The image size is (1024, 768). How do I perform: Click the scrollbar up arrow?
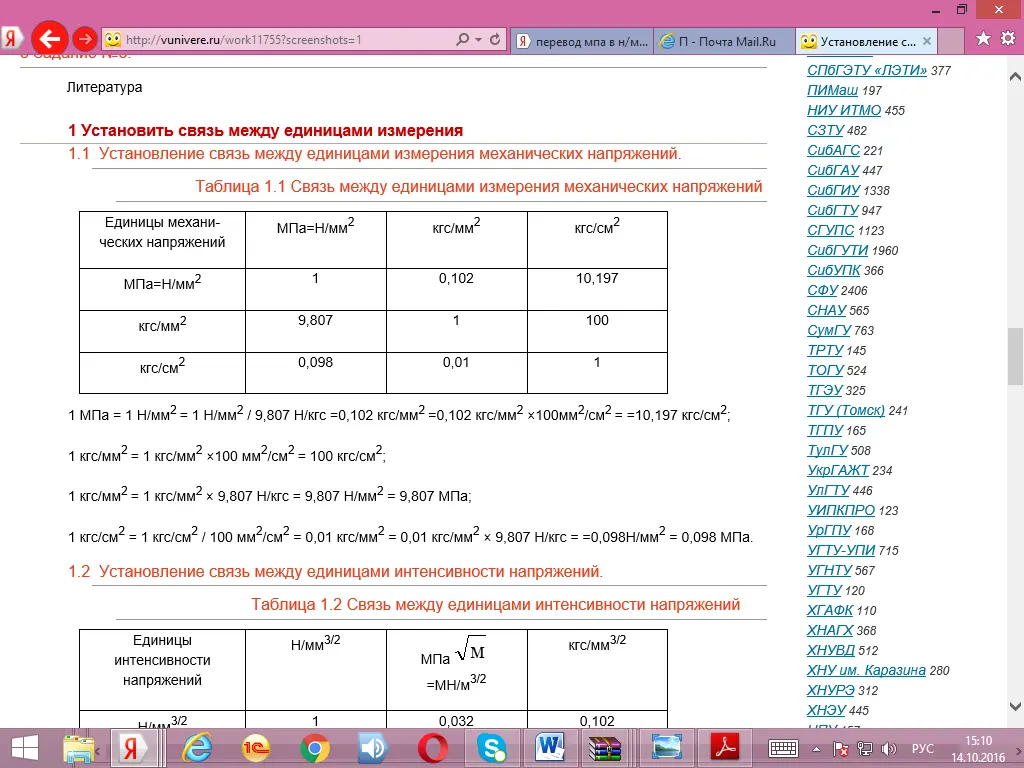click(1015, 76)
